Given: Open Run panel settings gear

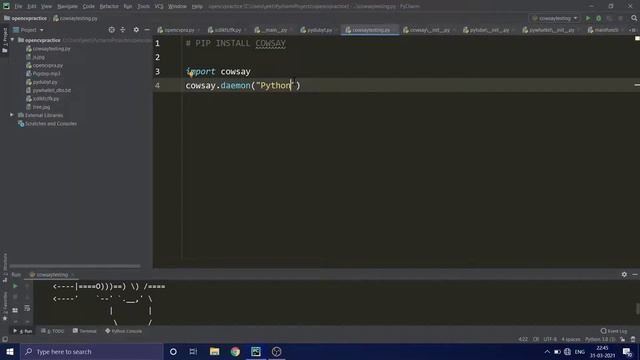Looking at the screenshot, I should (x=624, y=275).
